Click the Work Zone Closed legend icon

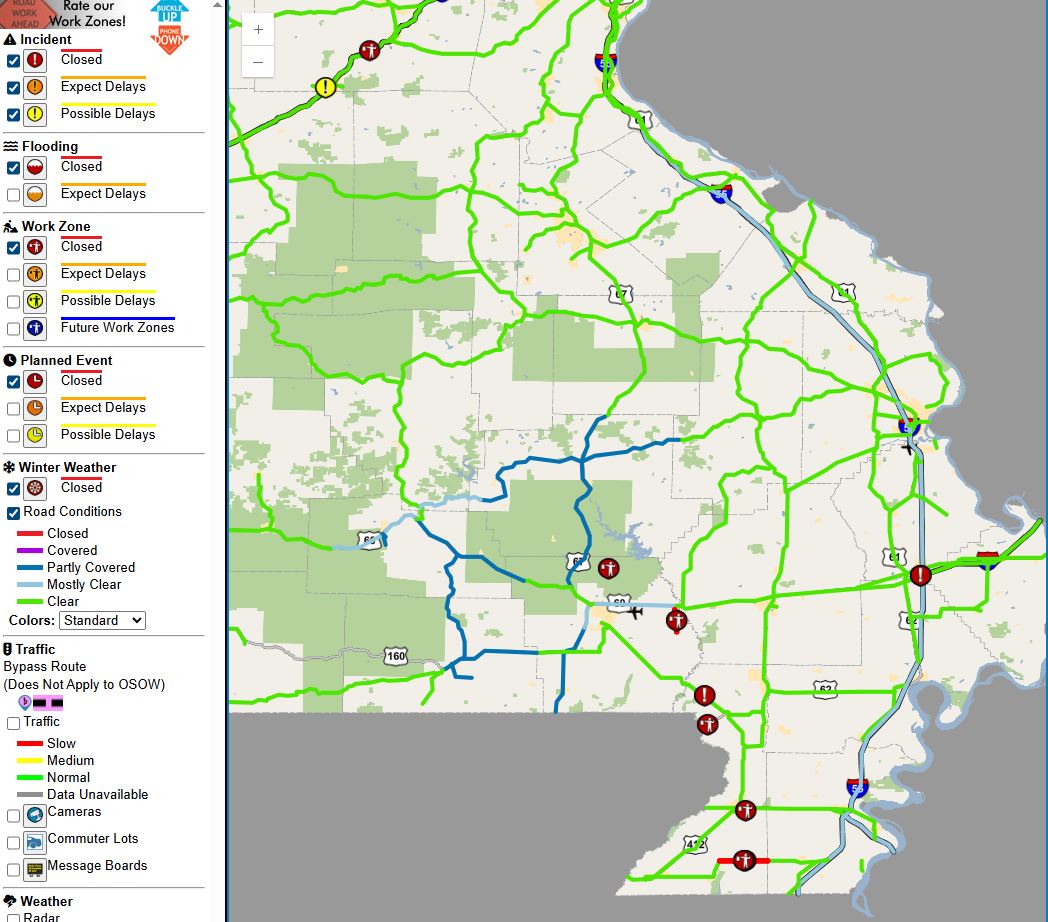tap(35, 248)
